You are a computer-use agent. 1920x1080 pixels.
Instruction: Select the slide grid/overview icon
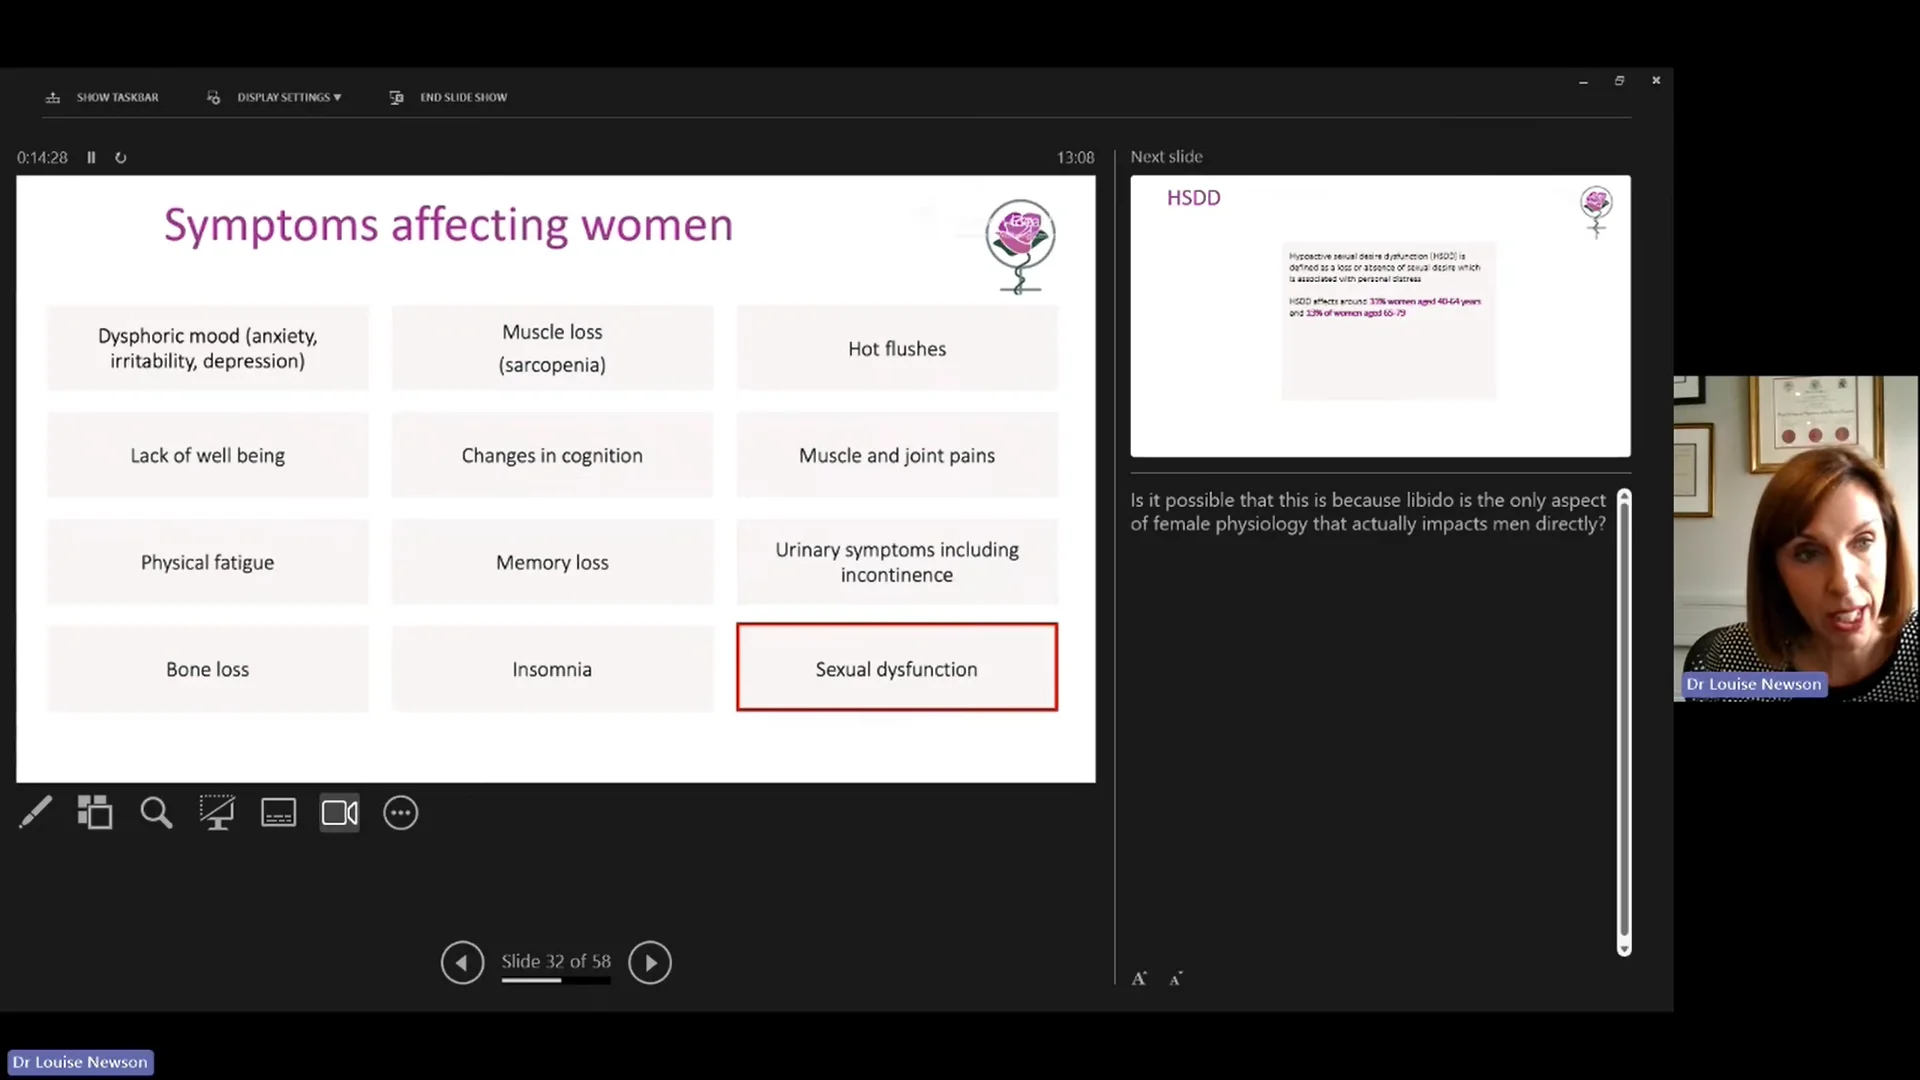(95, 812)
